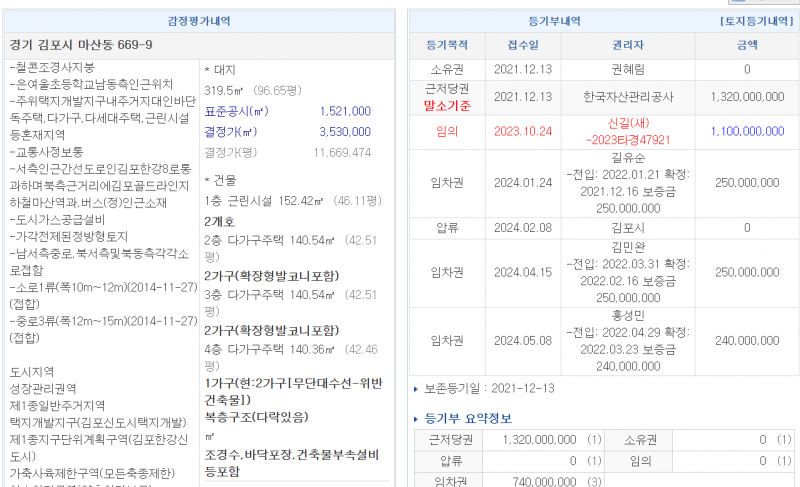The width and height of the screenshot is (800, 487).
Task: Click the 1,100,000,000 claim amount
Action: pyautogui.click(x=746, y=131)
